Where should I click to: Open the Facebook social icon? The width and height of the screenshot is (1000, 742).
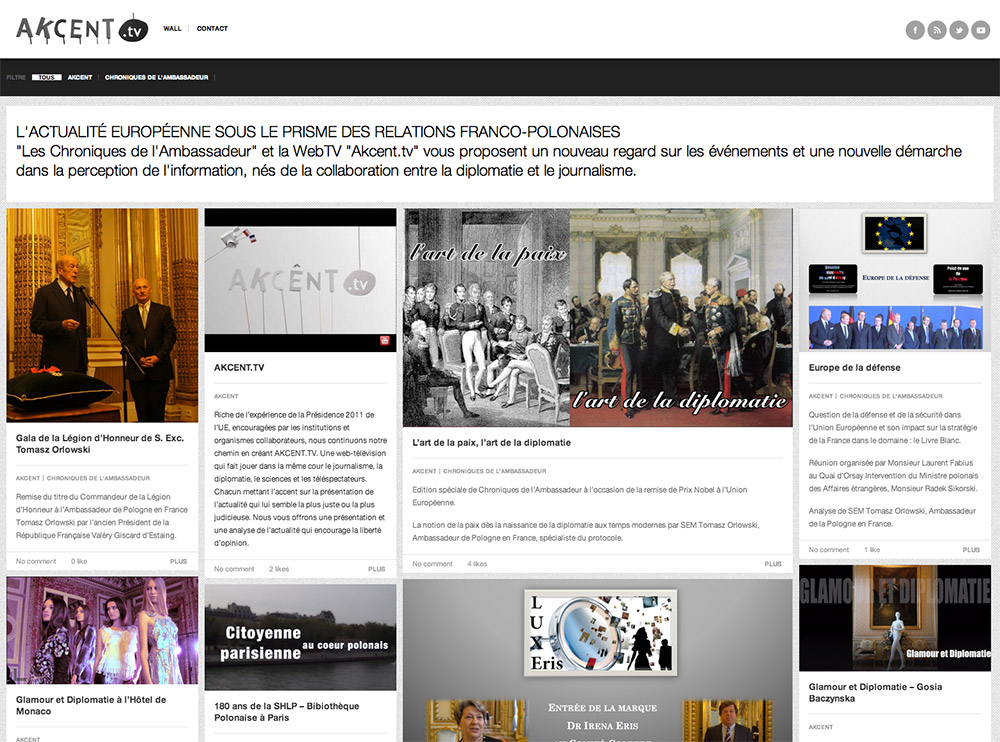[x=915, y=30]
